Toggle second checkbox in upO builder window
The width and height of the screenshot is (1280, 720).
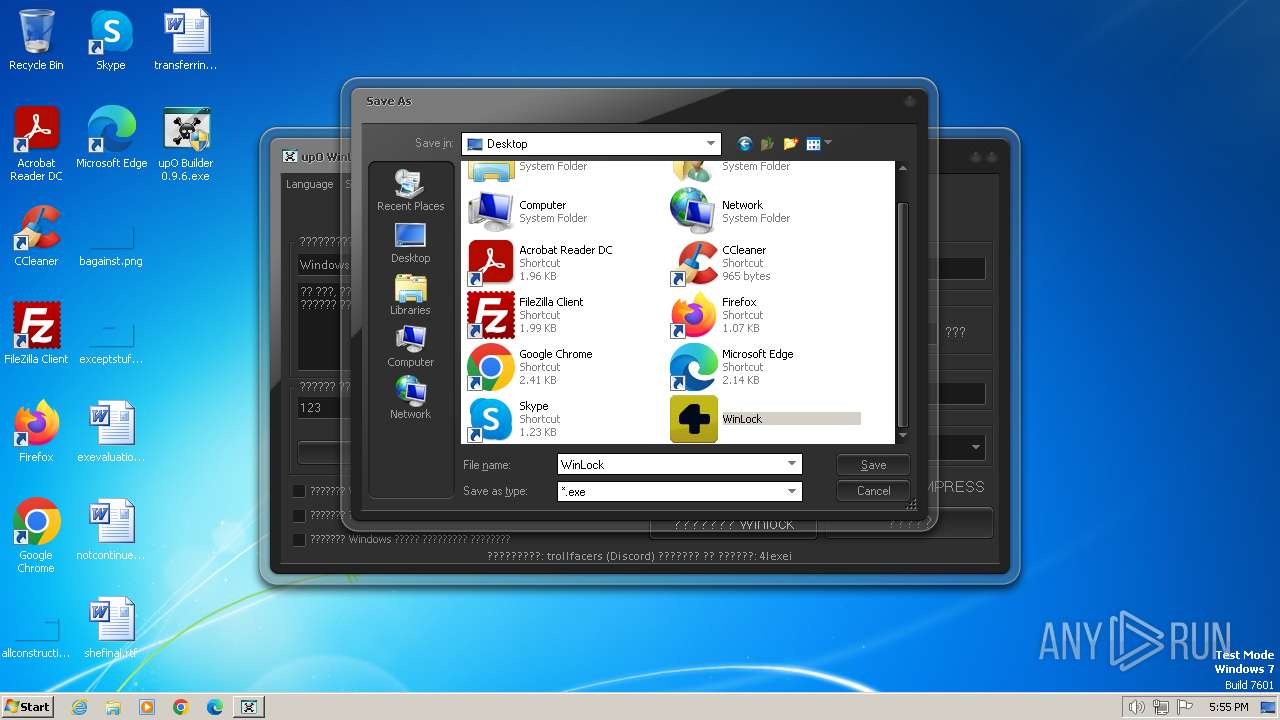tap(299, 515)
